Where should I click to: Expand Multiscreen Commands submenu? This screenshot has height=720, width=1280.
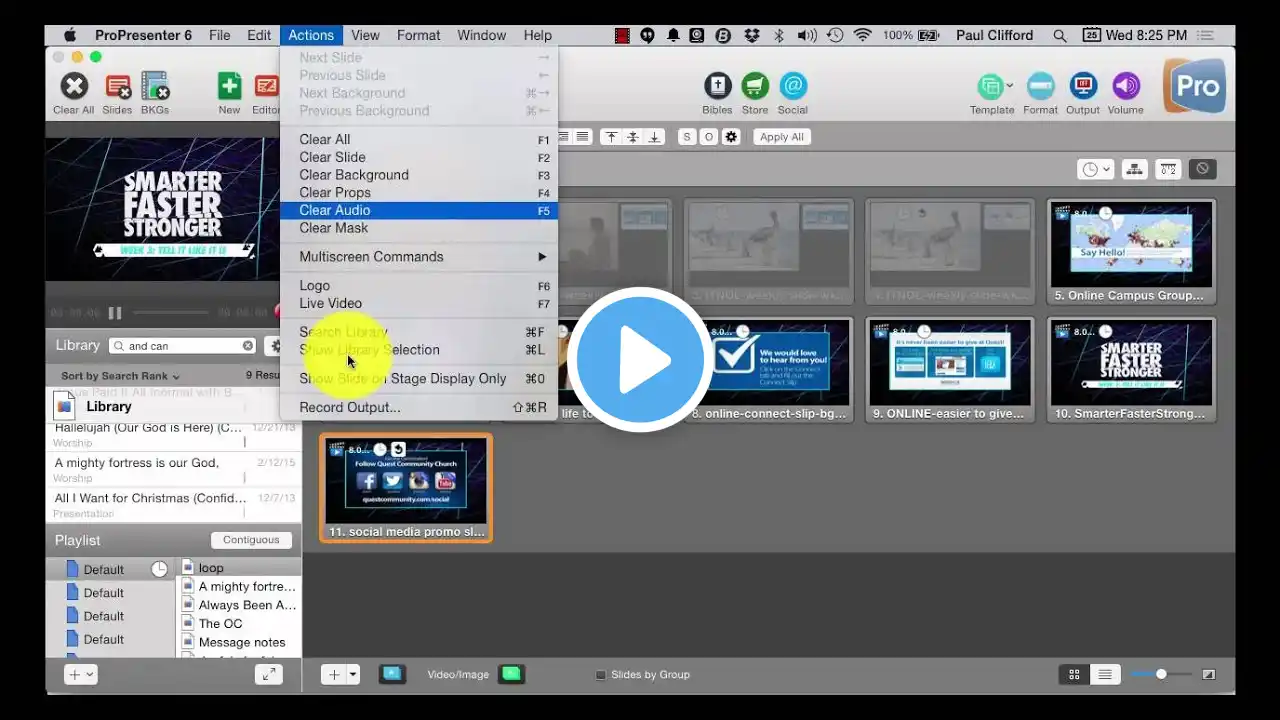419,257
